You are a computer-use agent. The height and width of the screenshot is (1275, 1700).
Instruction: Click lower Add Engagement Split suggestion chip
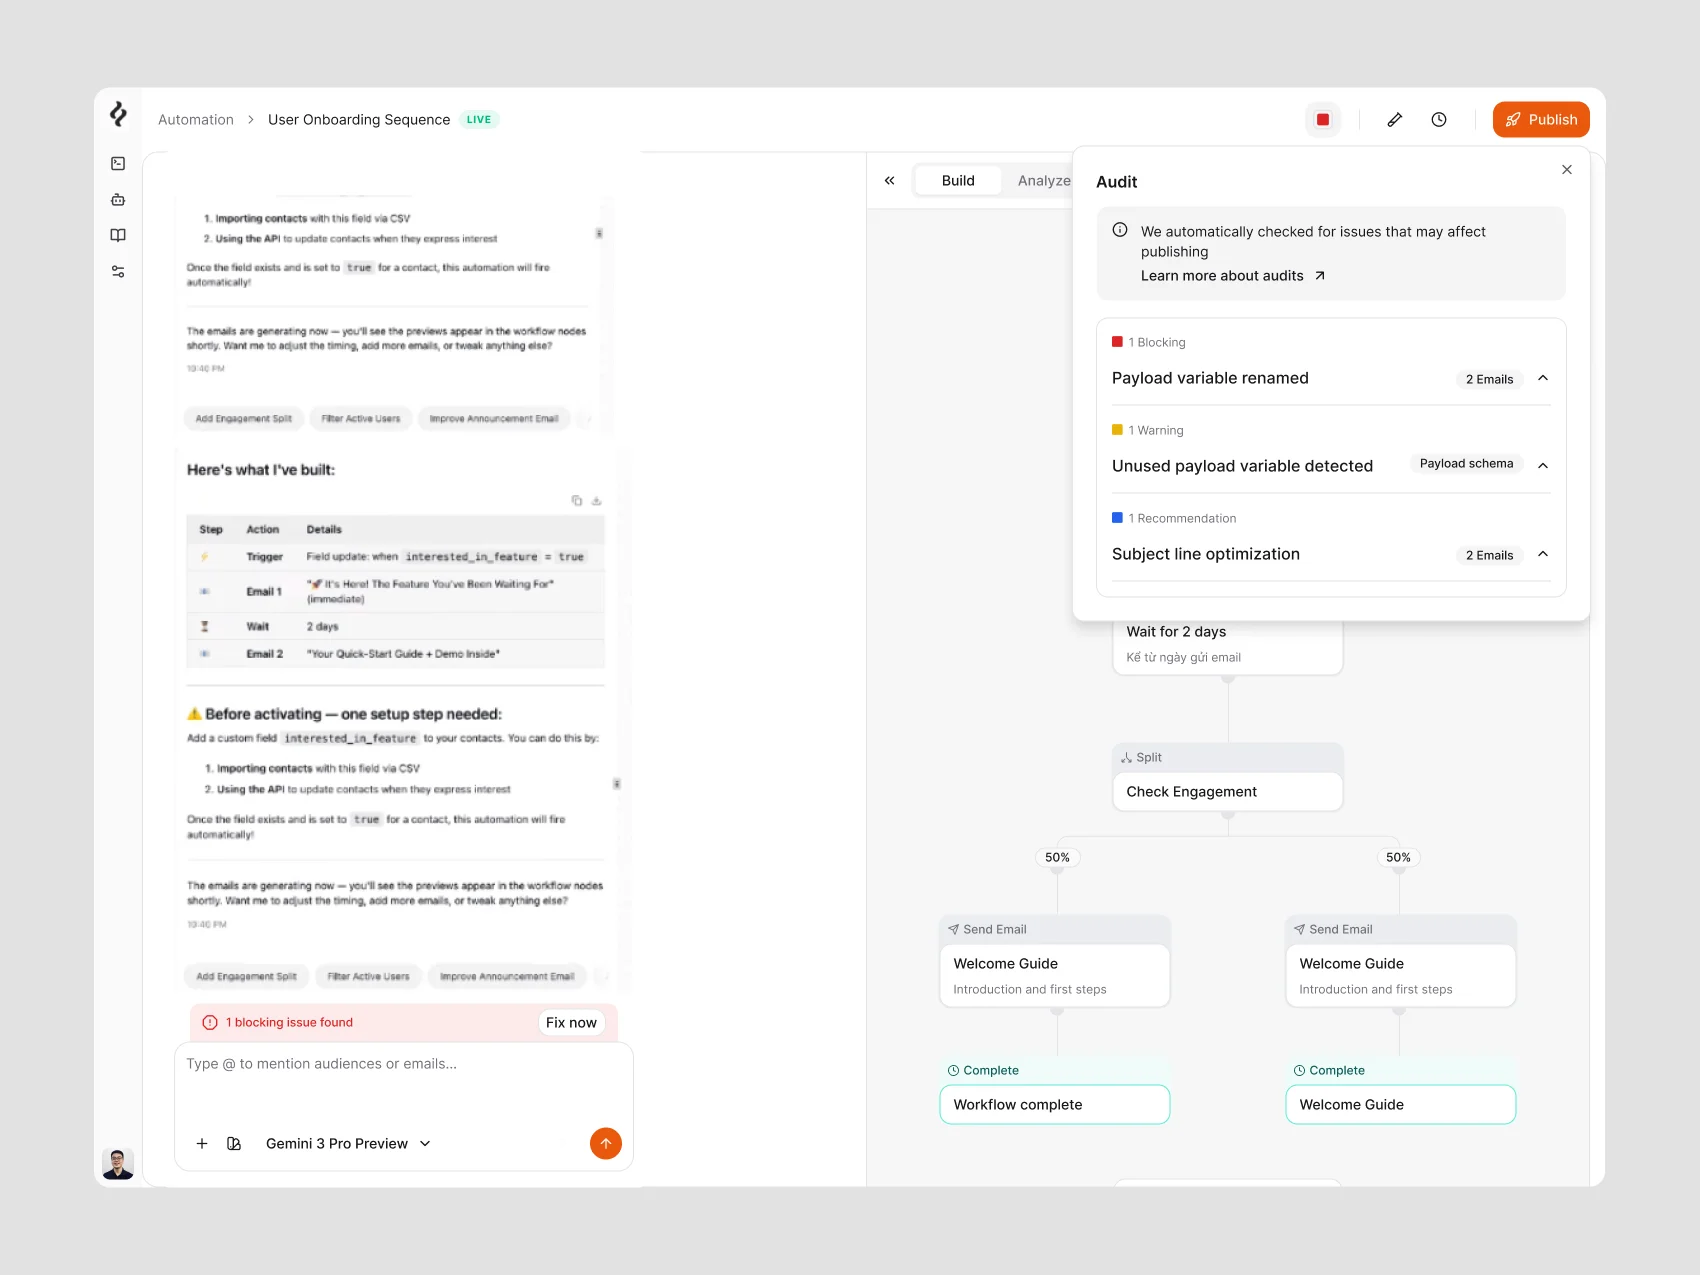pos(246,976)
